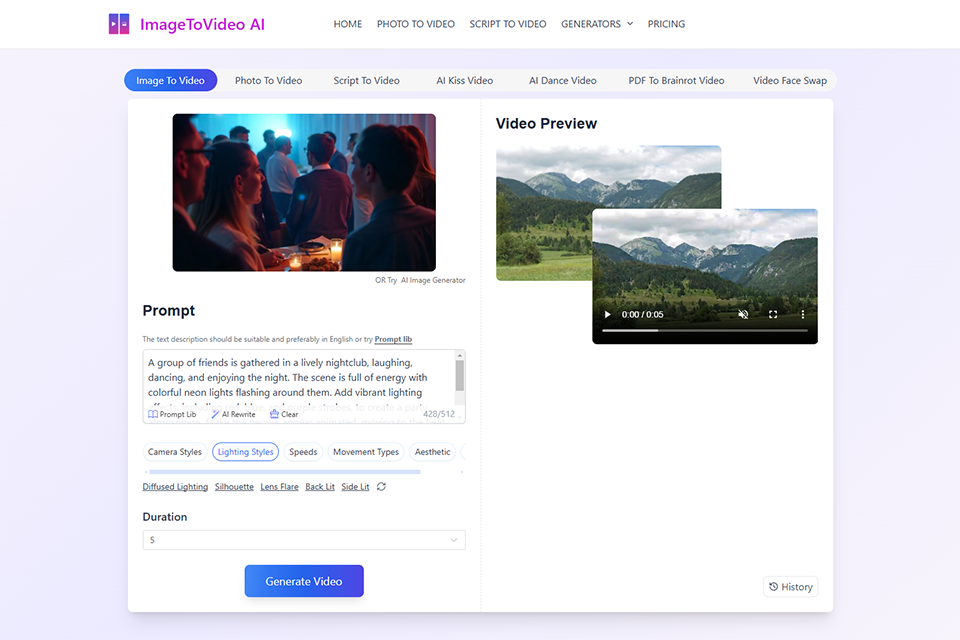Image resolution: width=960 pixels, height=640 pixels.
Task: Select Aesthetic category chip
Action: pos(432,451)
